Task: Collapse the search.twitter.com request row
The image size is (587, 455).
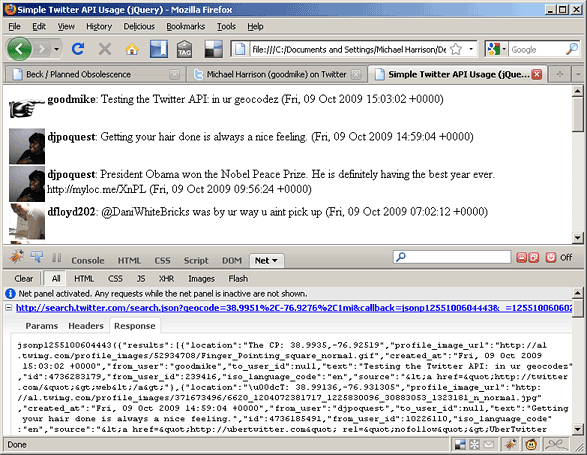Action: click(8, 308)
